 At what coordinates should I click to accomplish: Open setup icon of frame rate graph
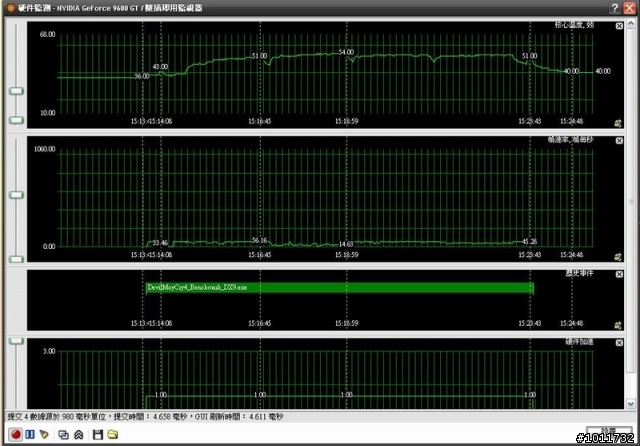[618, 257]
